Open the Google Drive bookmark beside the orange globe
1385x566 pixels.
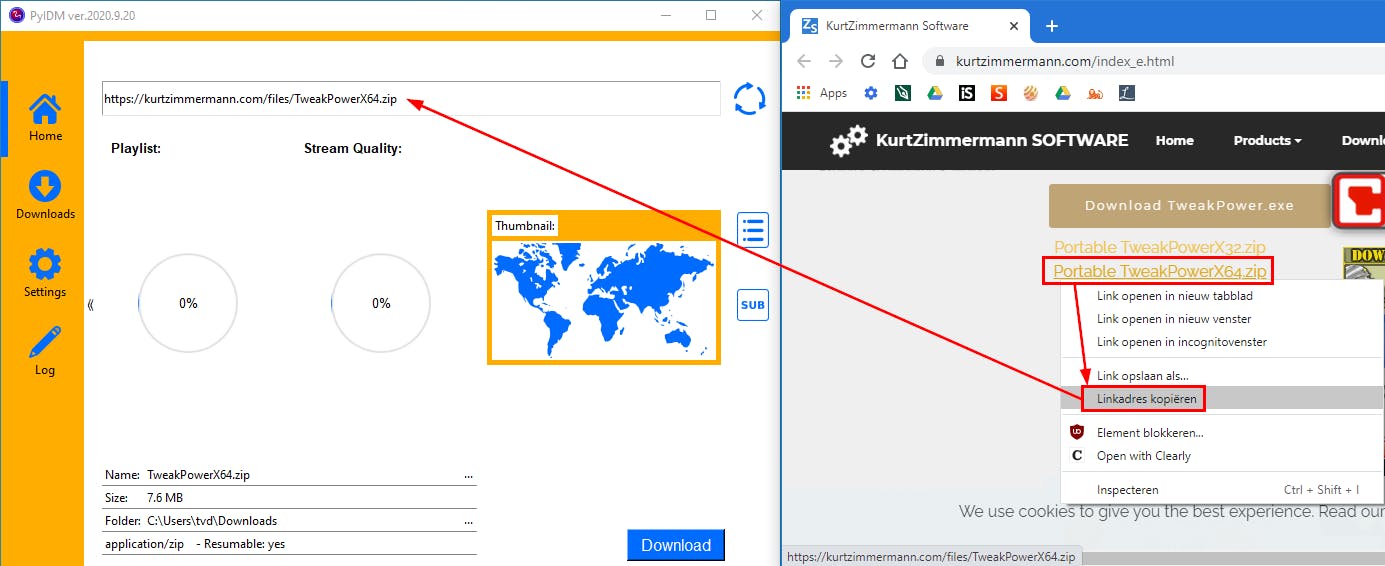1063,93
